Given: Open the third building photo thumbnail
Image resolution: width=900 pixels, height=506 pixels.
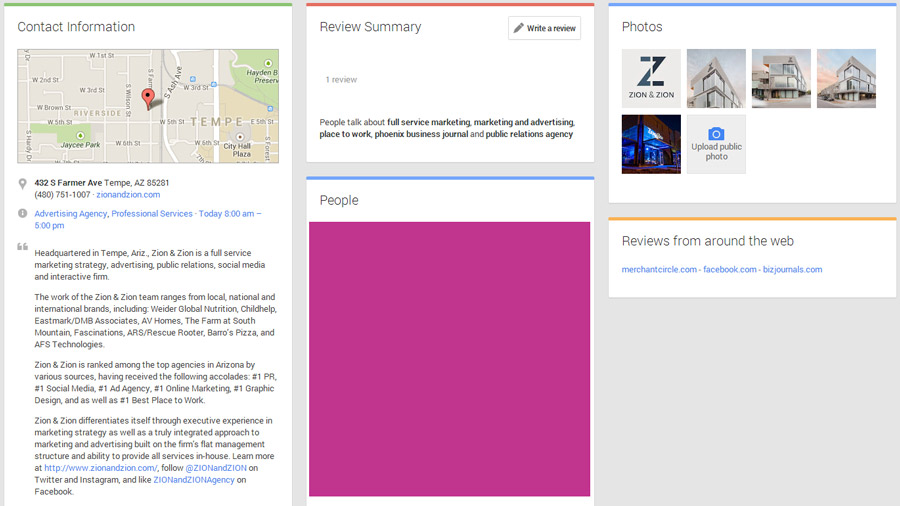Looking at the screenshot, I should pyautogui.click(x=781, y=79).
